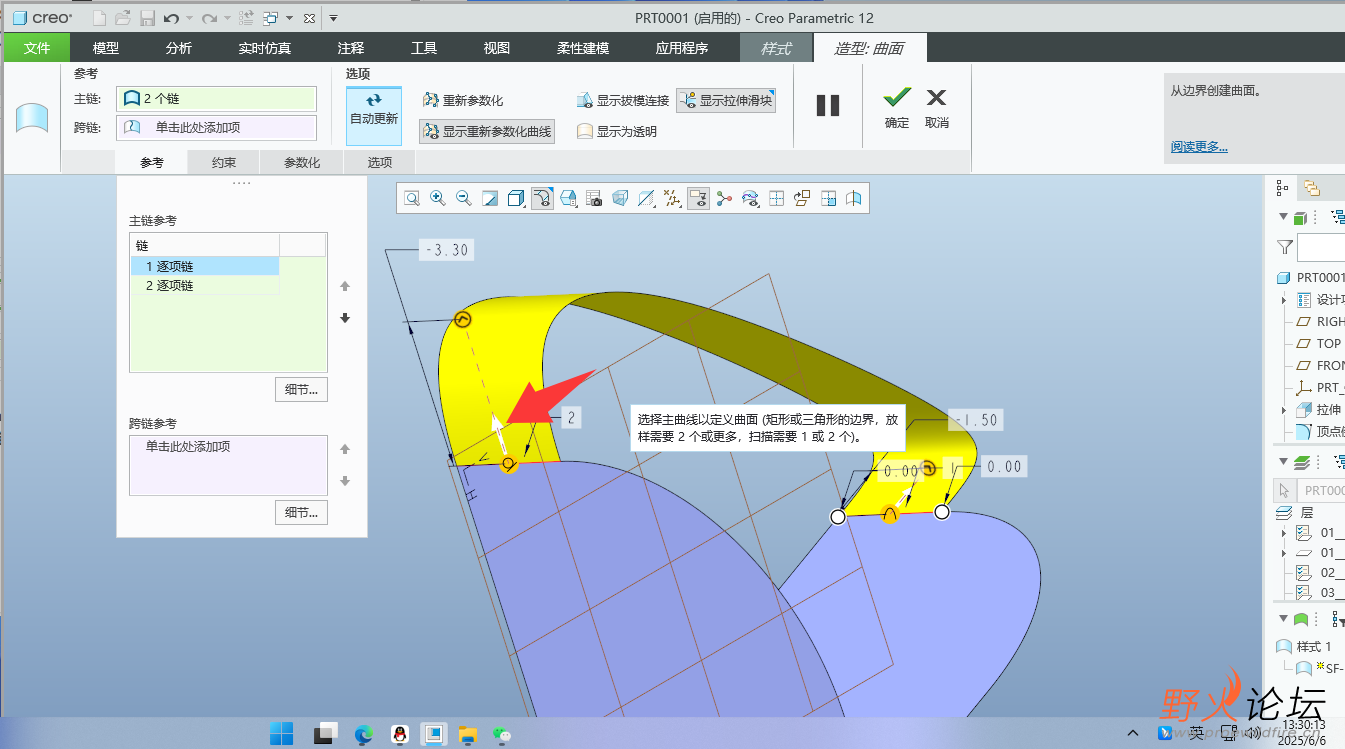This screenshot has height=749, width=1345.
Task: Click the 跨链 collector field
Action: pos(216,128)
